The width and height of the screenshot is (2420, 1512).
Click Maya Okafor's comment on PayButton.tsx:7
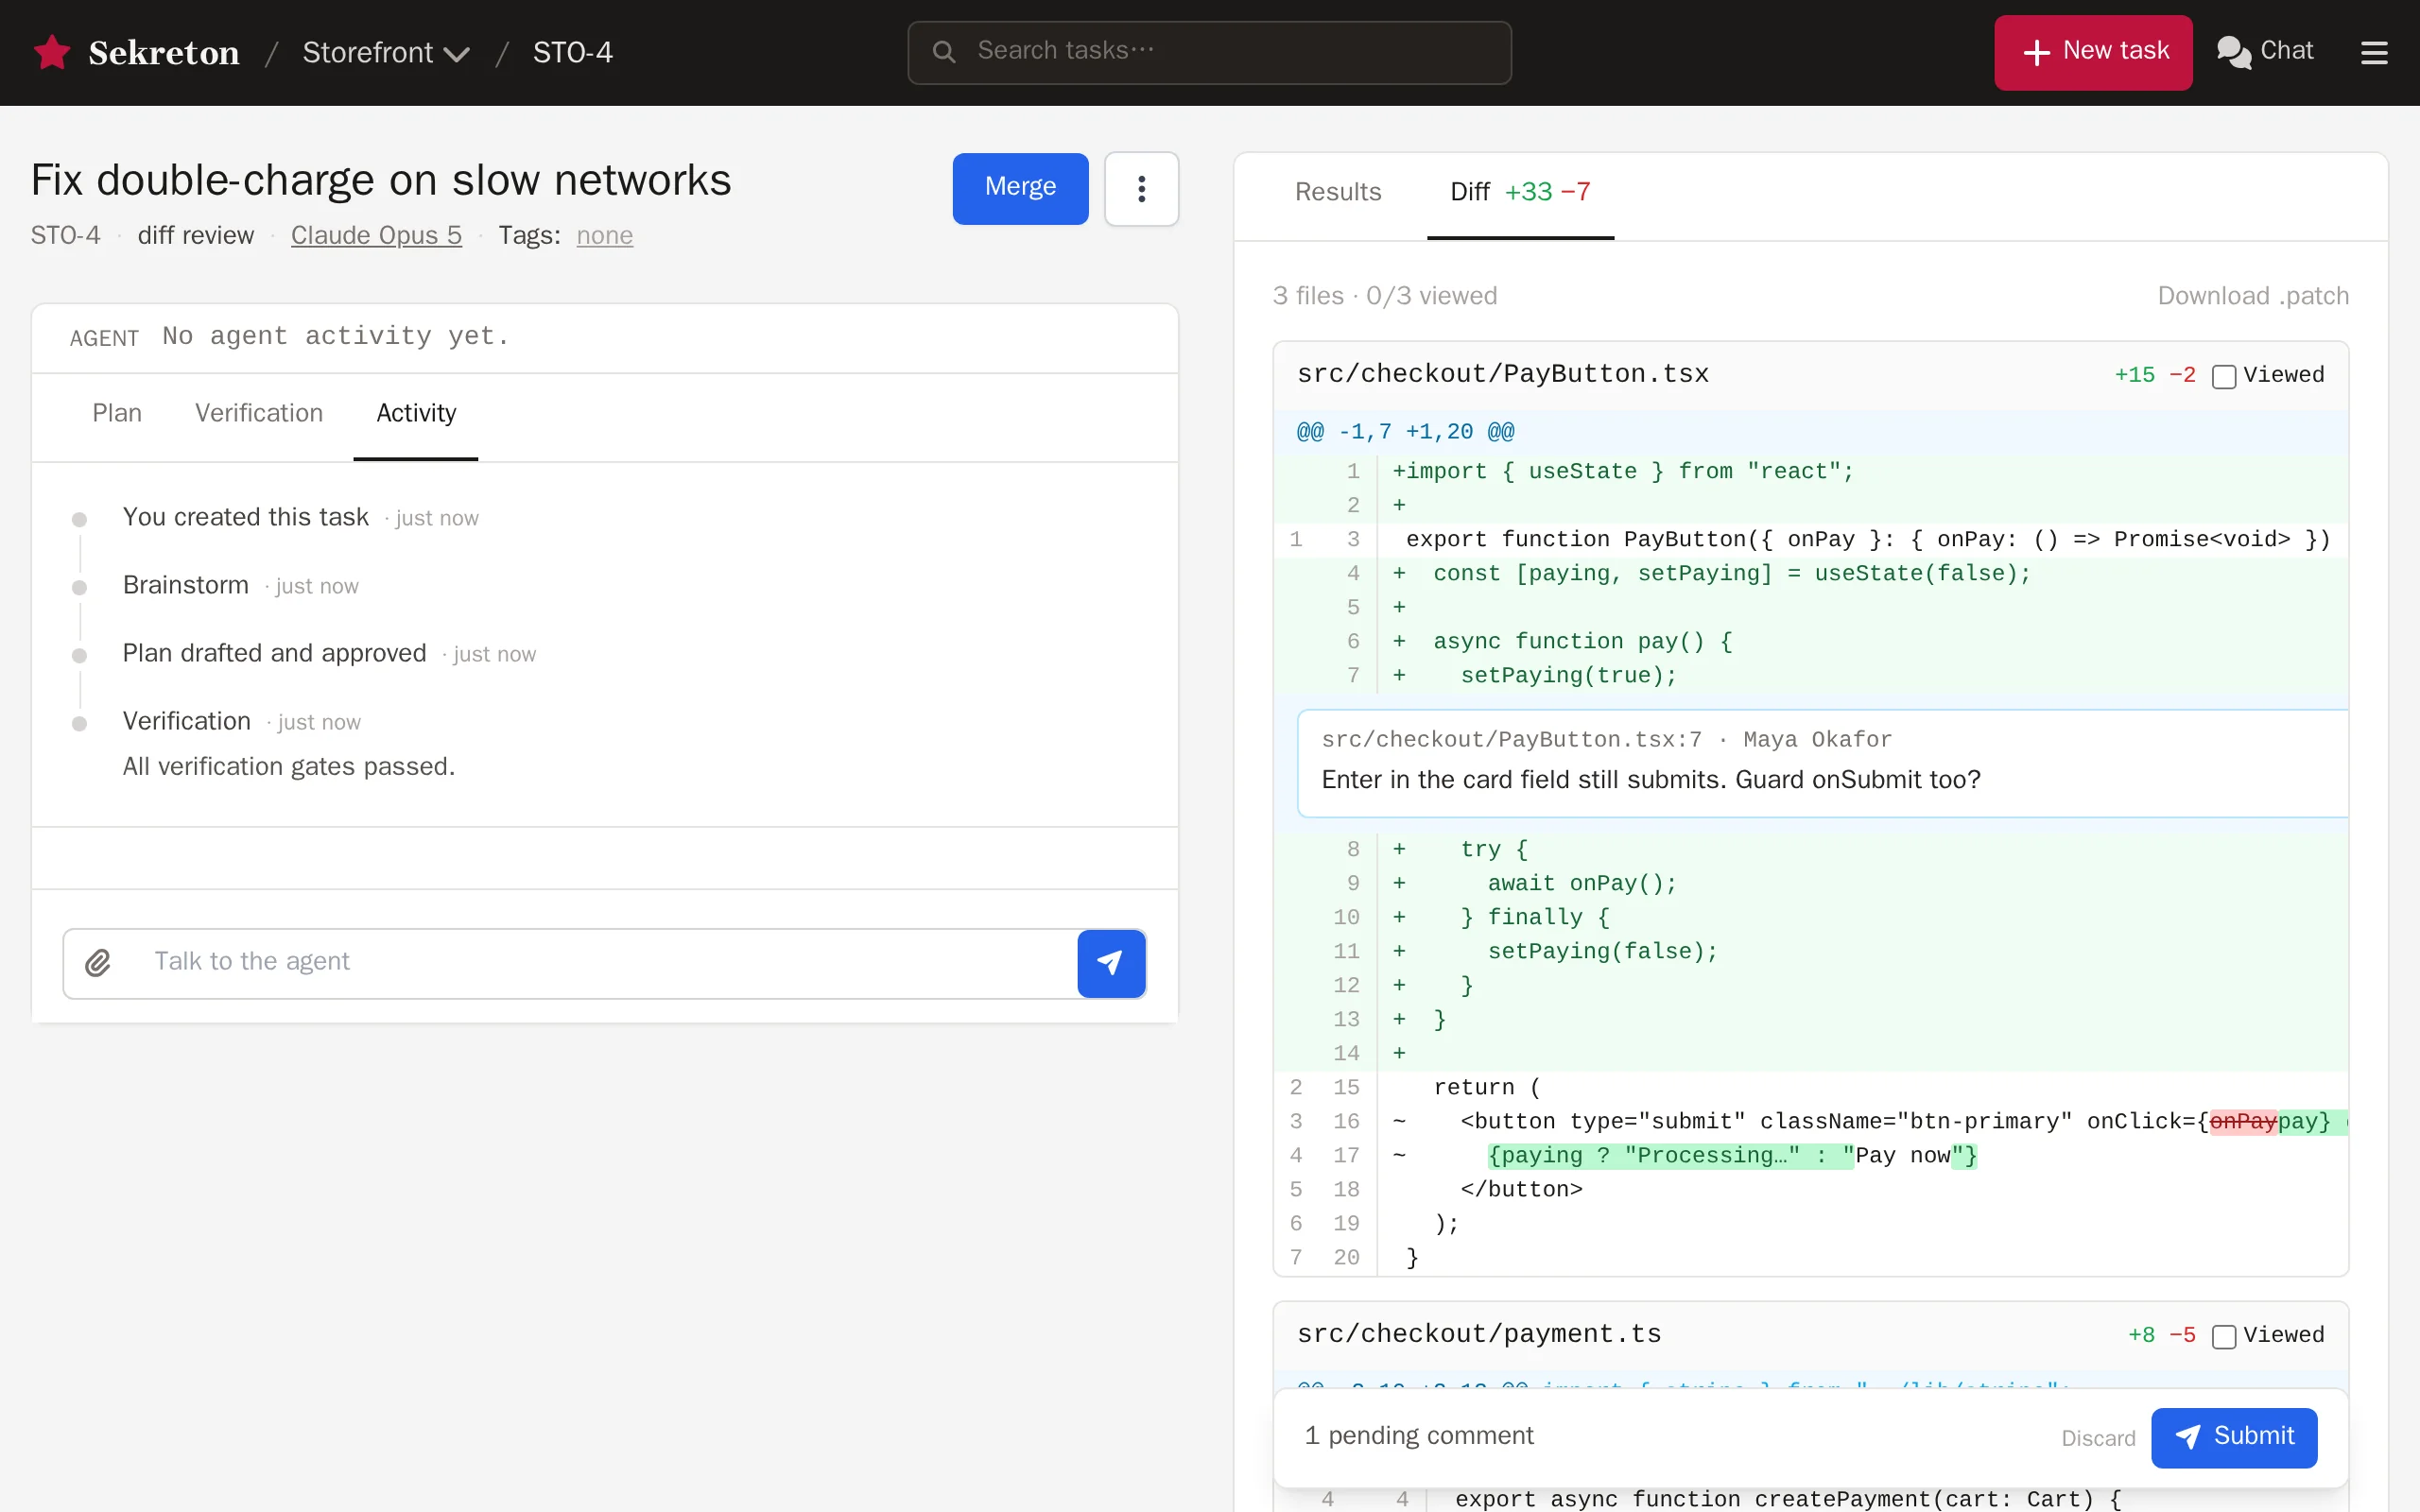pyautogui.click(x=1822, y=763)
